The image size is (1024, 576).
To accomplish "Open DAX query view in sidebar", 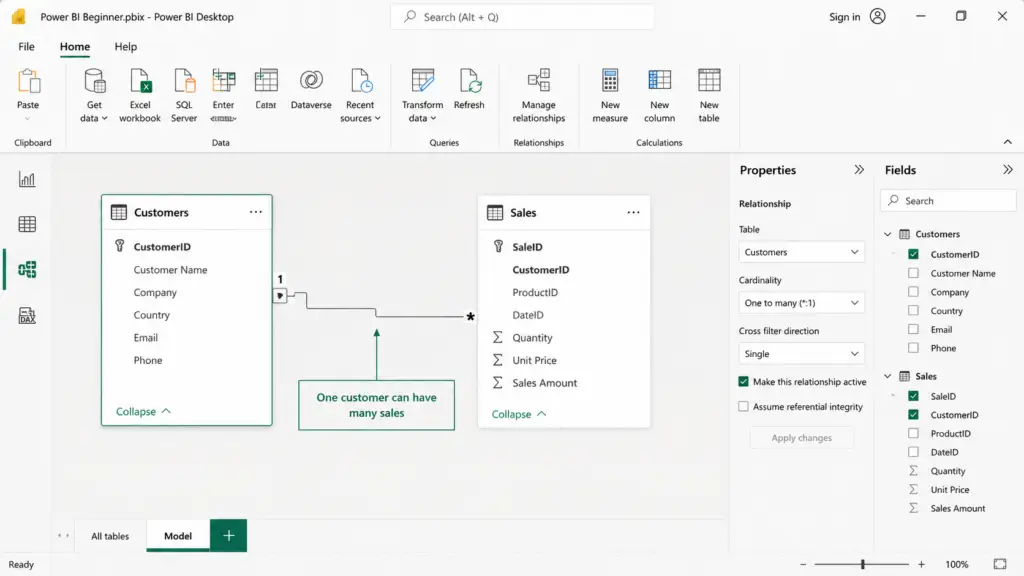I will (27, 315).
